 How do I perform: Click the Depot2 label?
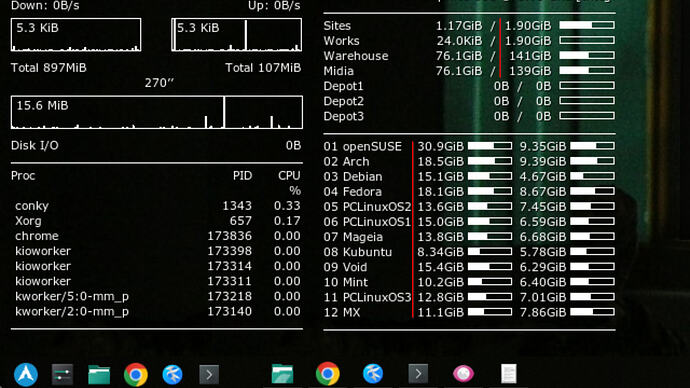click(344, 101)
